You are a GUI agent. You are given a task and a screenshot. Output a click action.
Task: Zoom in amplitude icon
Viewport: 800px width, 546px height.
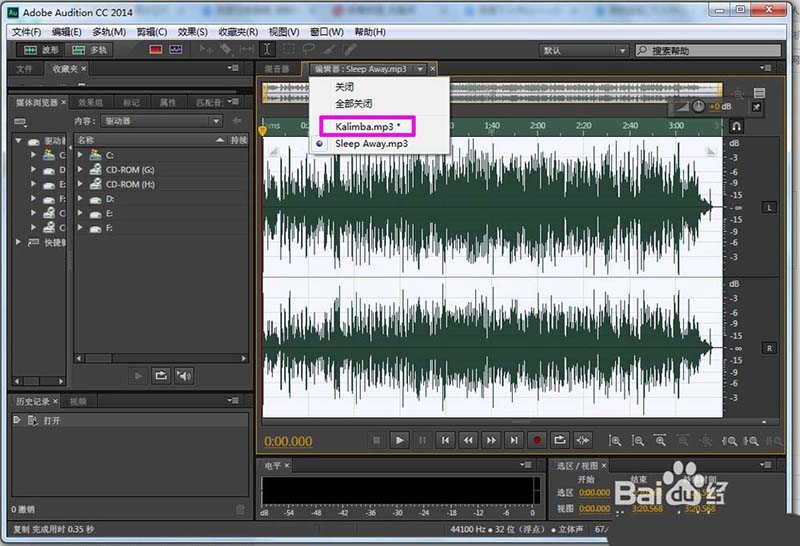(x=615, y=441)
